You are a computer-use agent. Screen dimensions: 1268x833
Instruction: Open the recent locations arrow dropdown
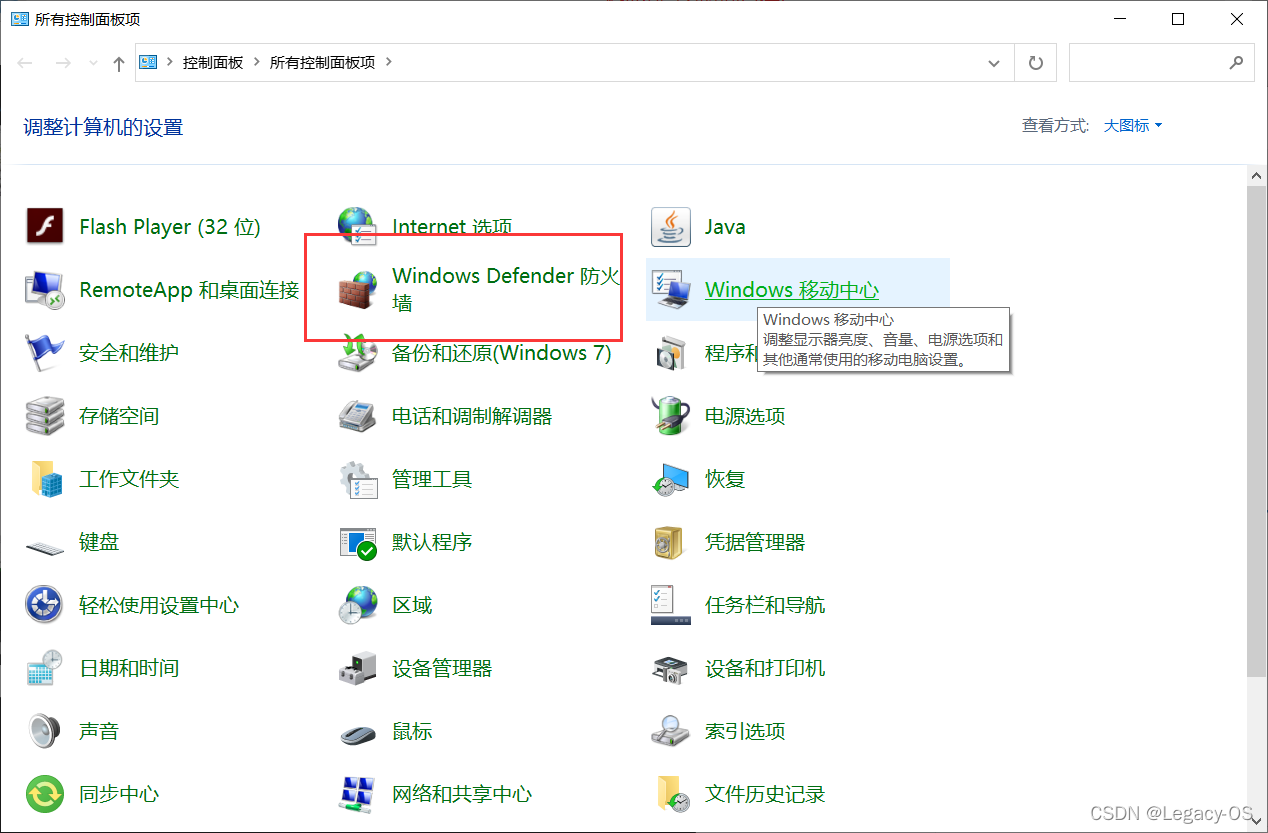[x=94, y=63]
